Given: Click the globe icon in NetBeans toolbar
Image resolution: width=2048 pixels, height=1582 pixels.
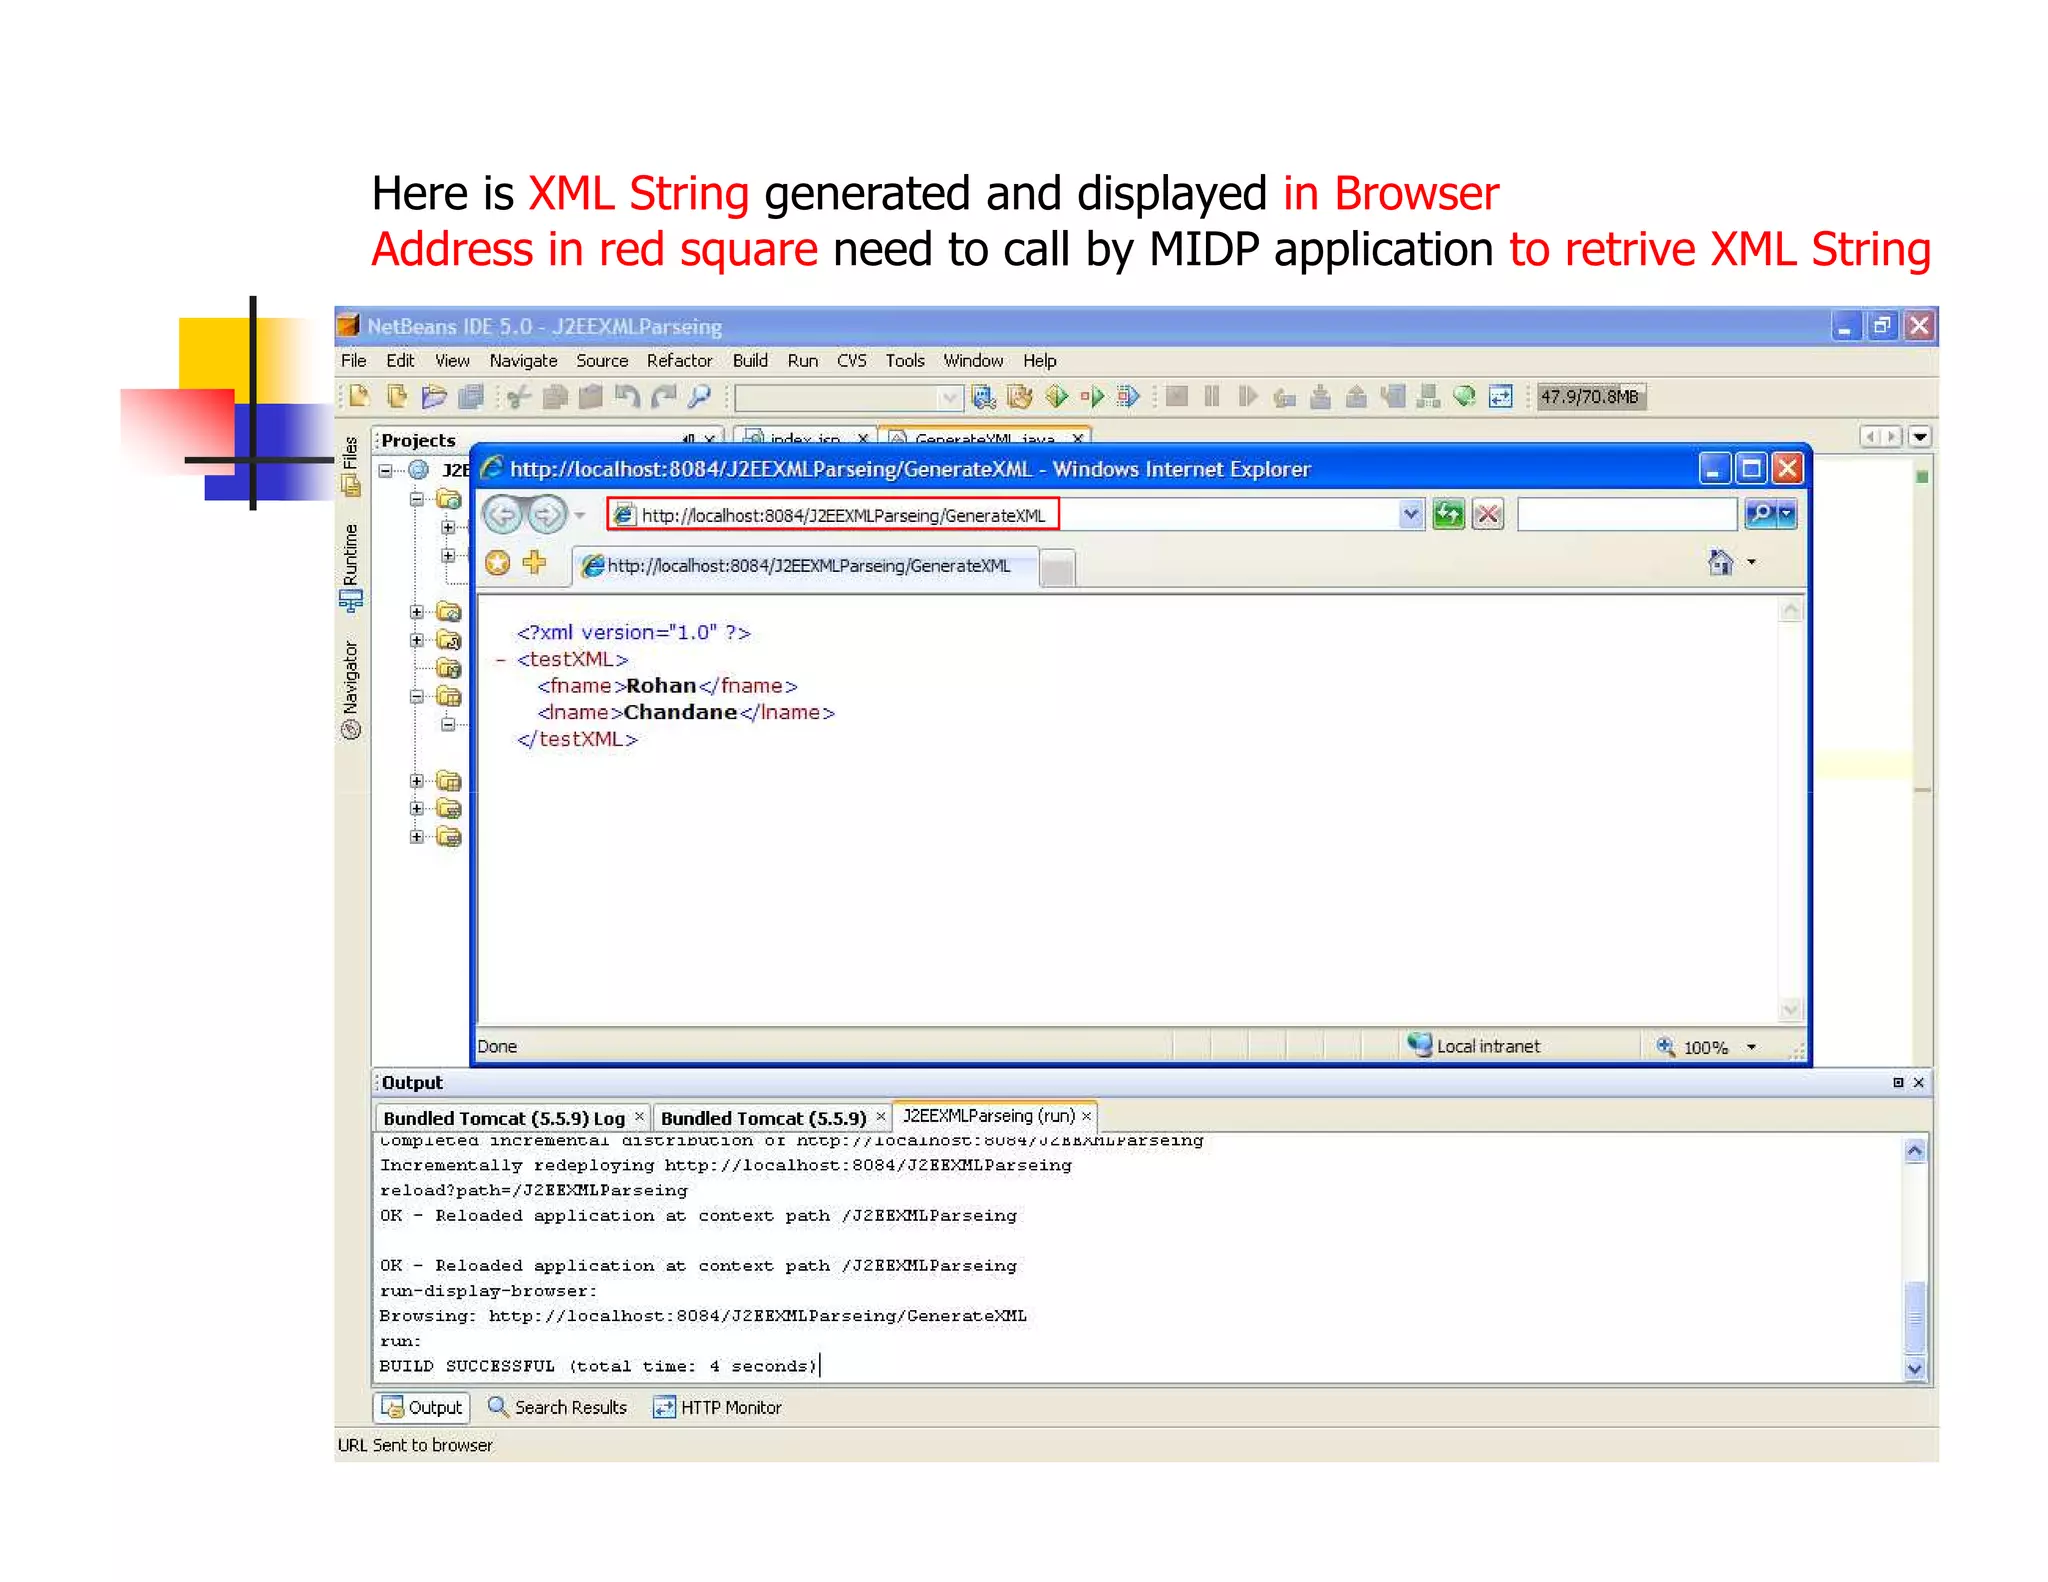Looking at the screenshot, I should [1464, 397].
